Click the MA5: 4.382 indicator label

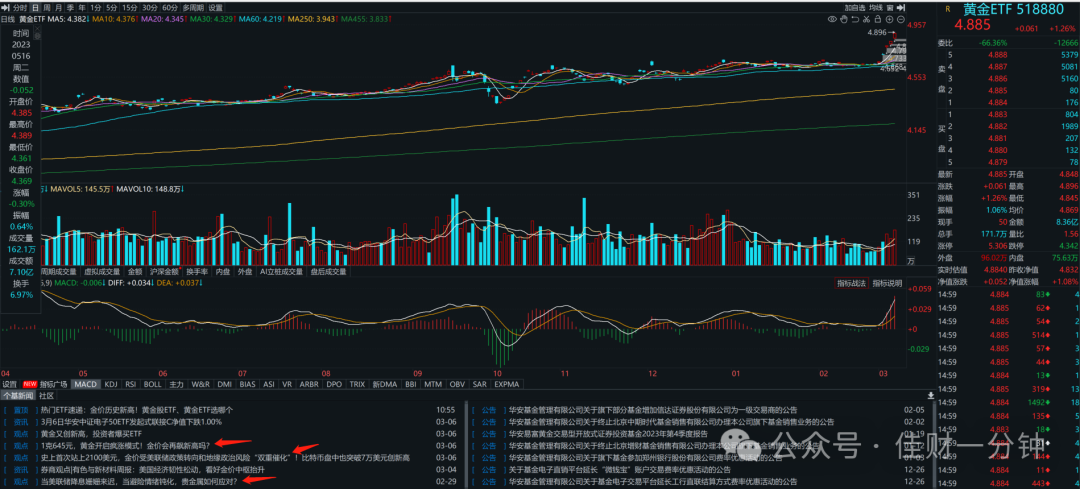click(67, 19)
